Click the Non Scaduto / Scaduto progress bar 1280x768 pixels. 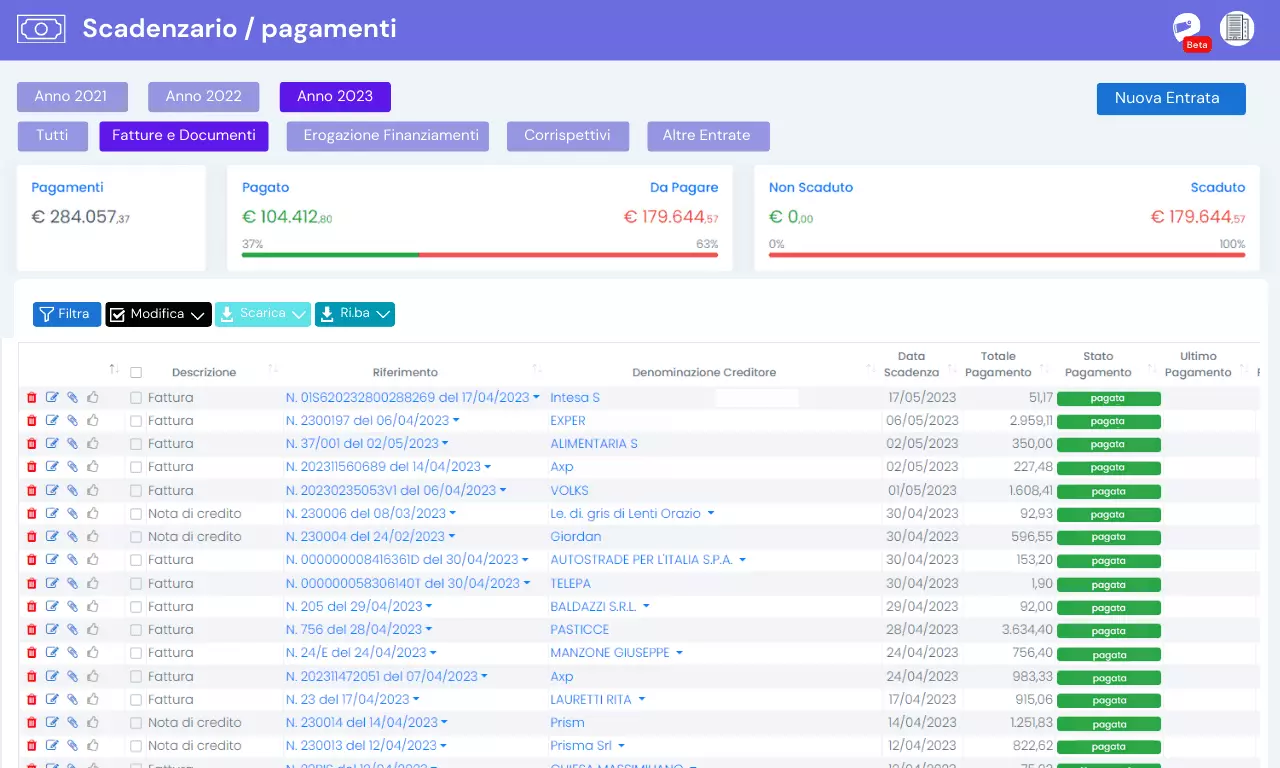pyautogui.click(x=1007, y=255)
